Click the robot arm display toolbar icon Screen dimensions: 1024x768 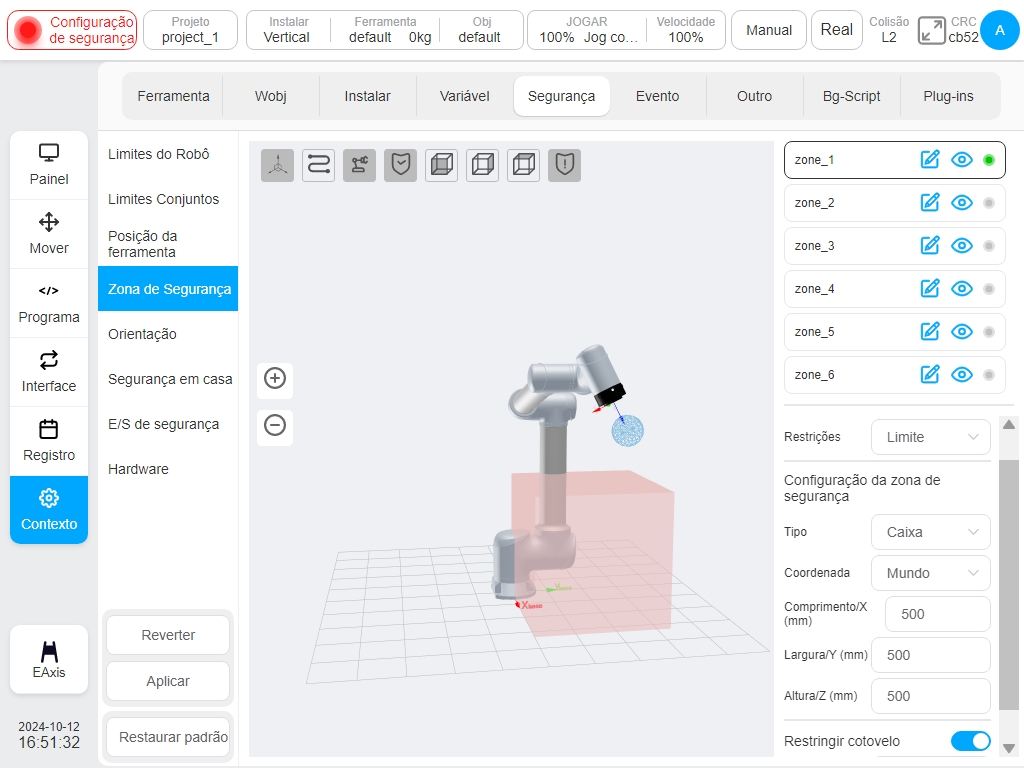pyautogui.click(x=359, y=165)
